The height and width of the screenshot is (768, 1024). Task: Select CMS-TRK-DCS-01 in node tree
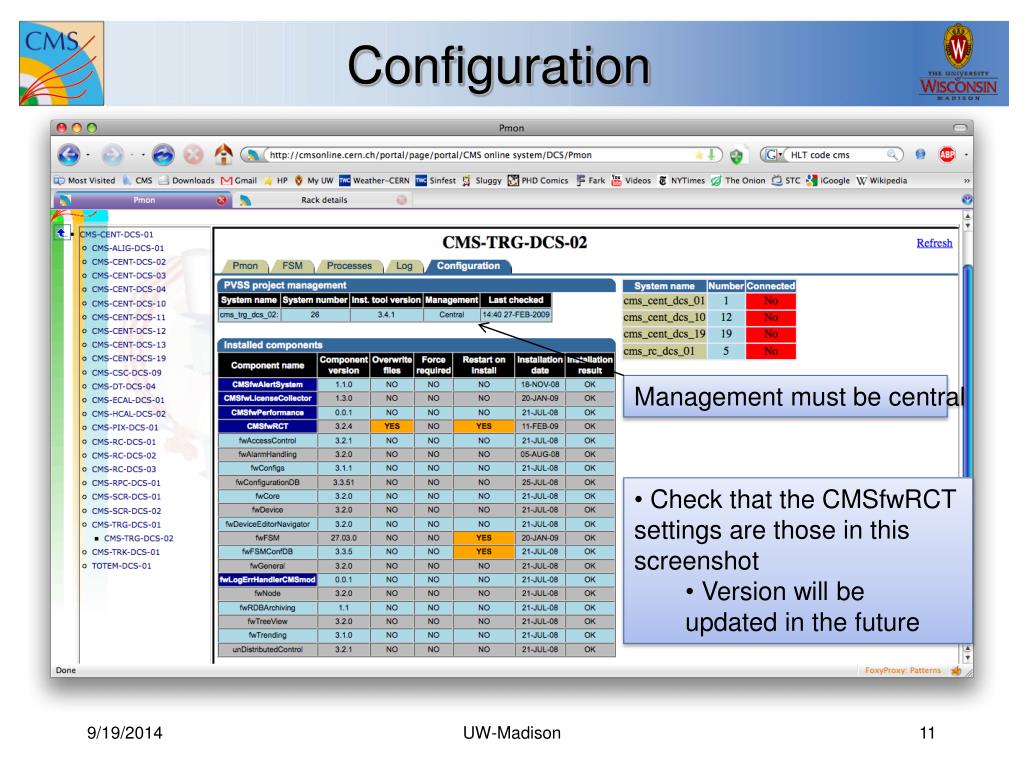click(x=125, y=552)
